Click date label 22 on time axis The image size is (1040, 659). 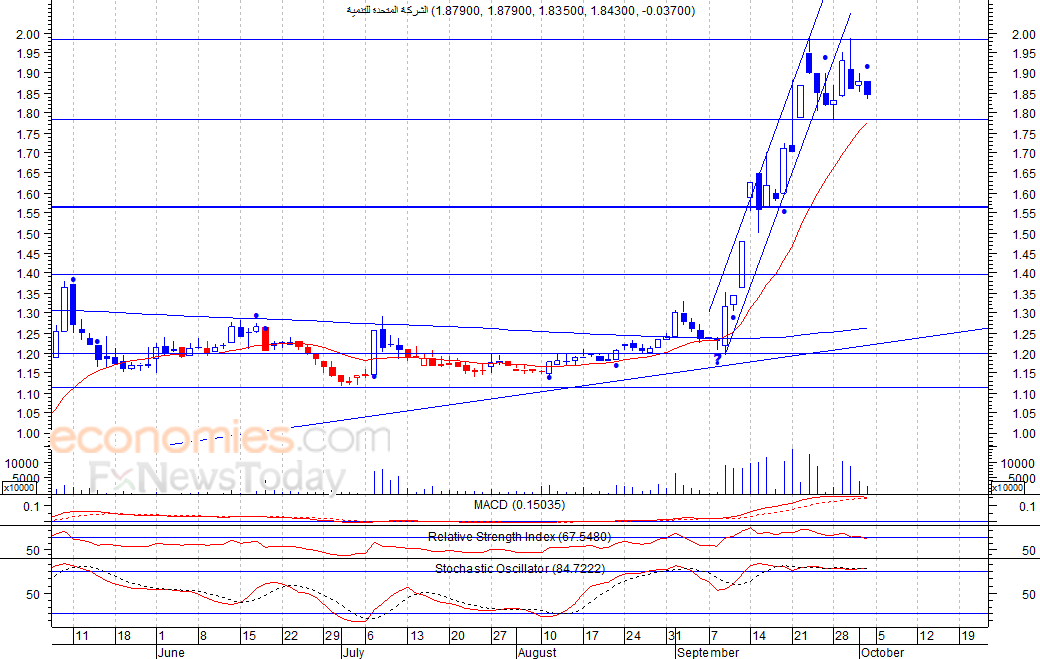(291, 636)
